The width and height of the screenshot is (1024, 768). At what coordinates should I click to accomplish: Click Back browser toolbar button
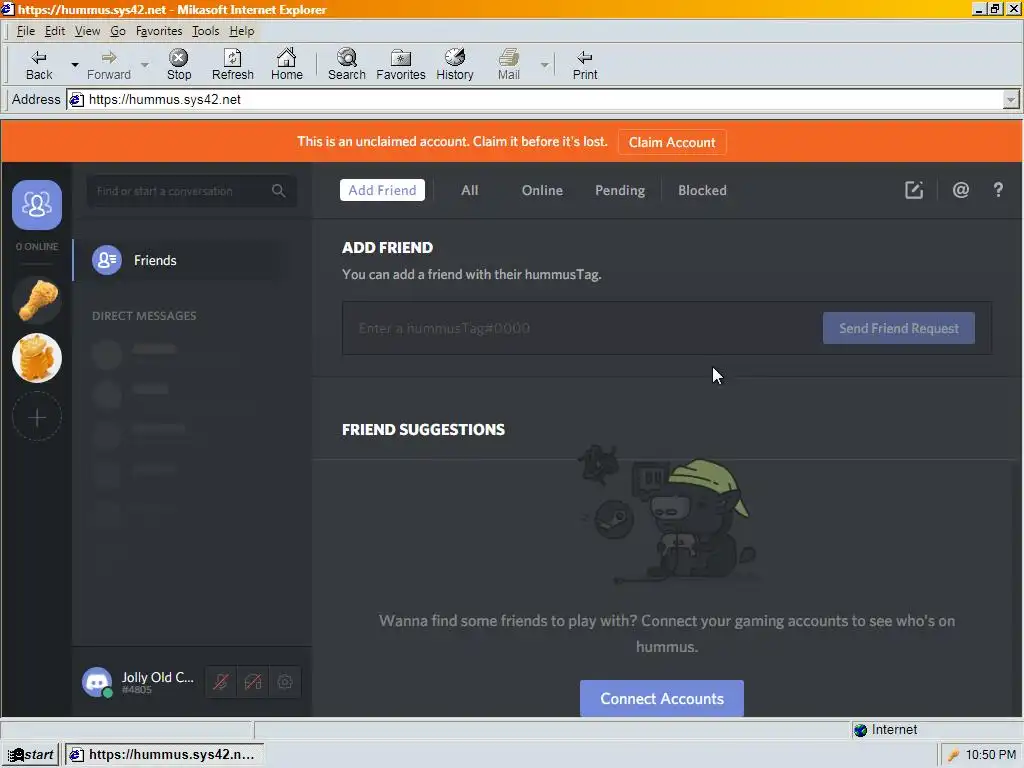pos(39,65)
